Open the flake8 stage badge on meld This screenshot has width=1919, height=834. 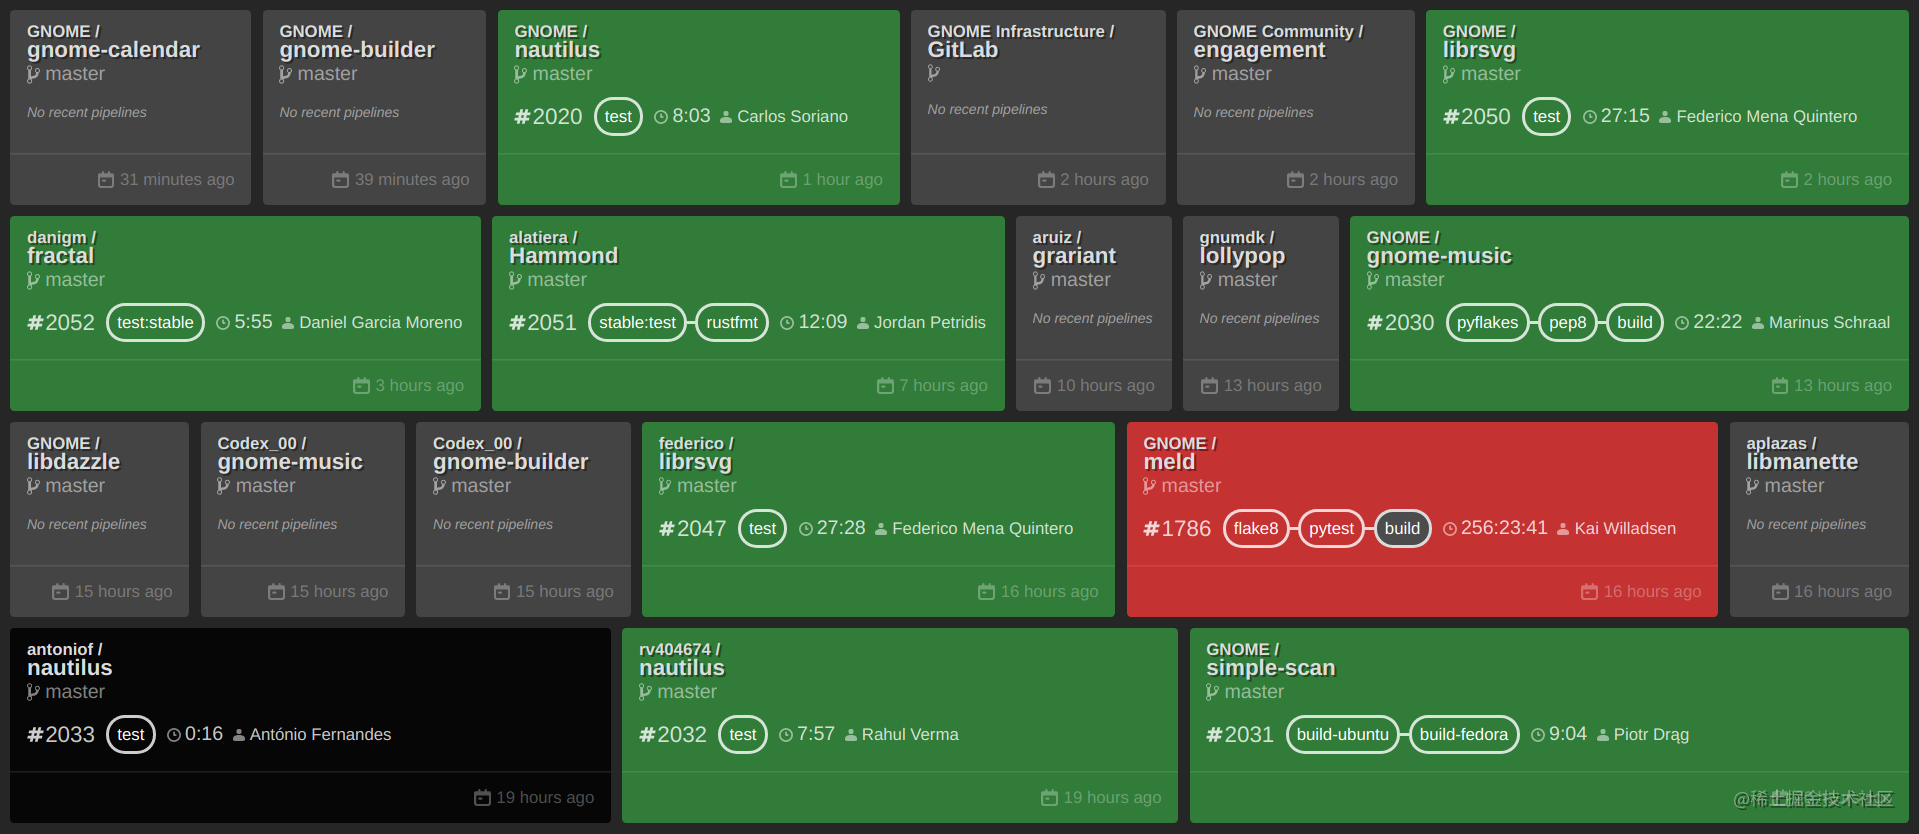pos(1256,528)
